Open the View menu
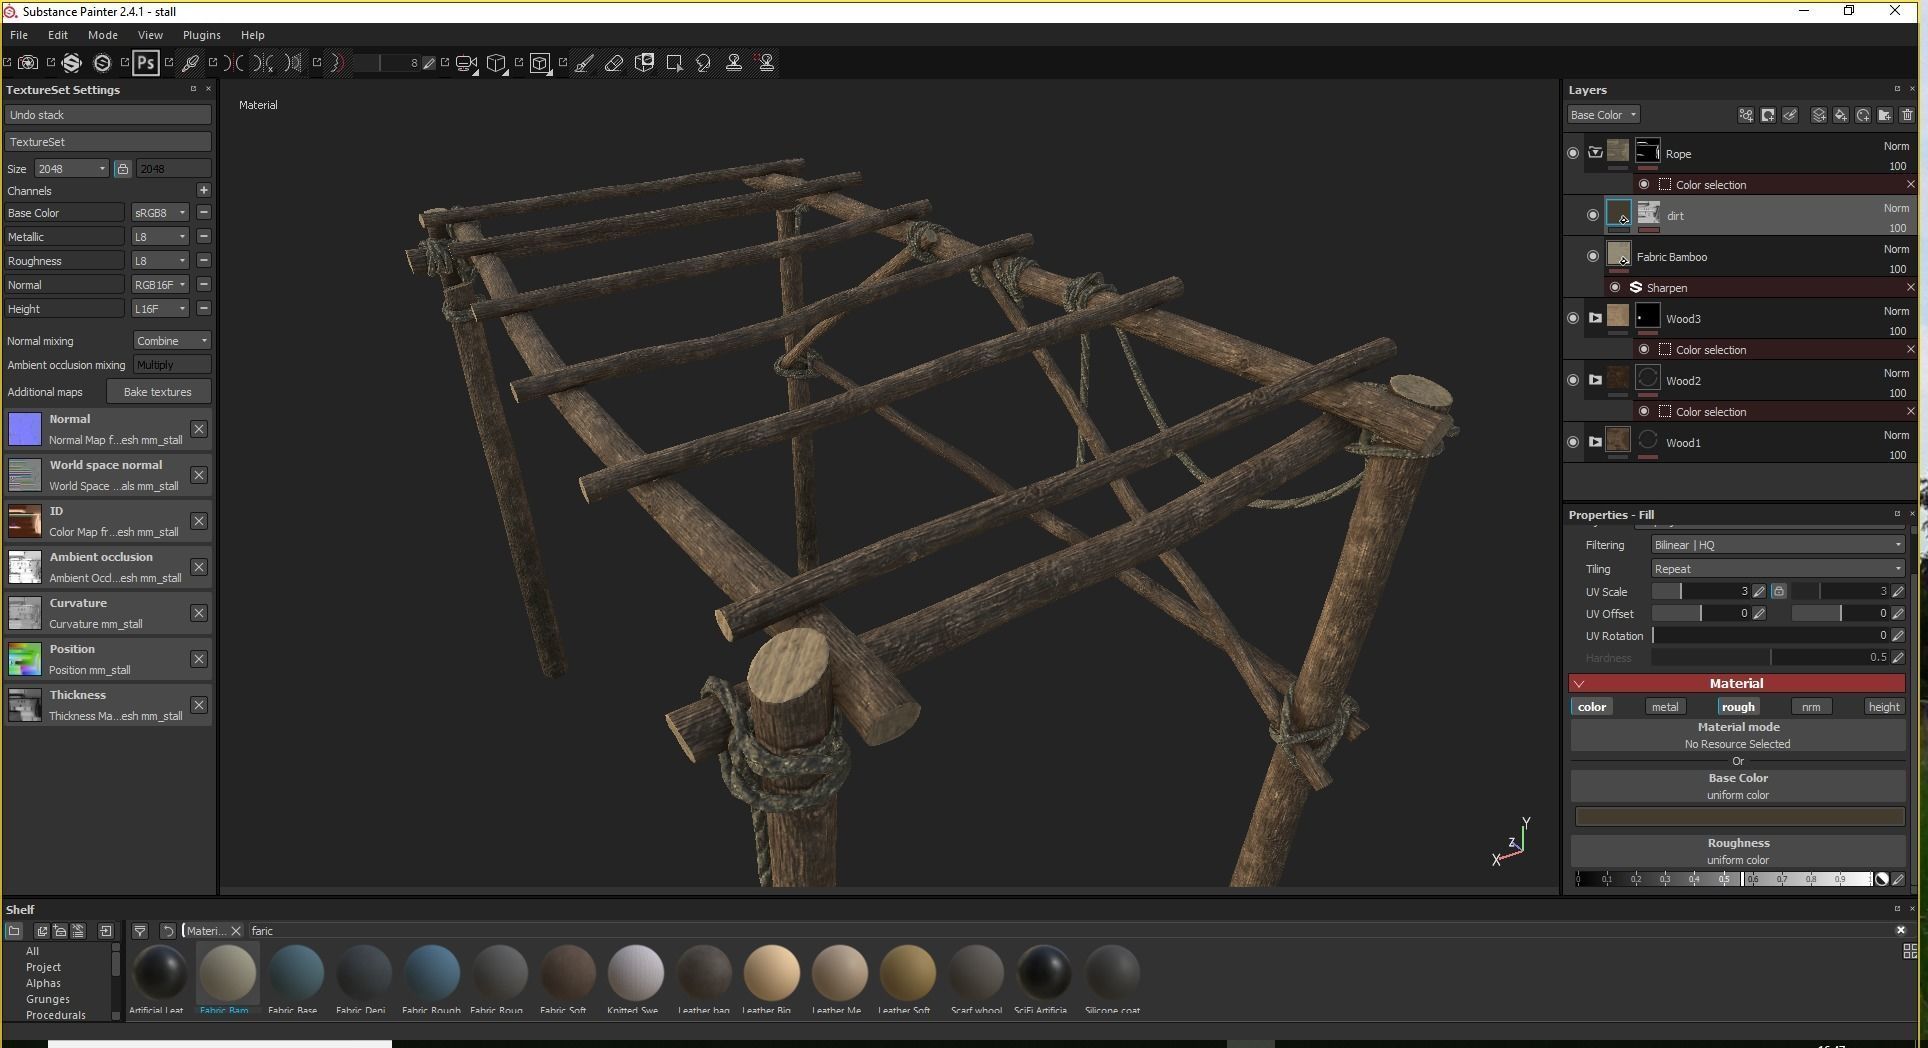The image size is (1928, 1048). [150, 35]
